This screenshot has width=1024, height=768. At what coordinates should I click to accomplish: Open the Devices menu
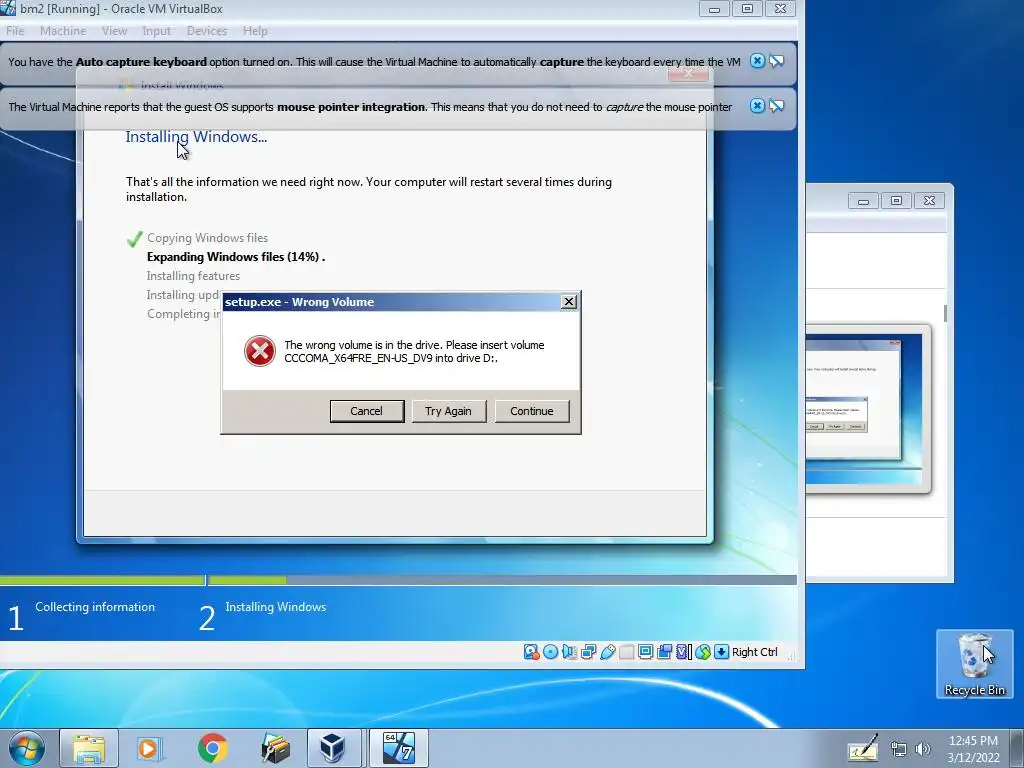coord(207,31)
